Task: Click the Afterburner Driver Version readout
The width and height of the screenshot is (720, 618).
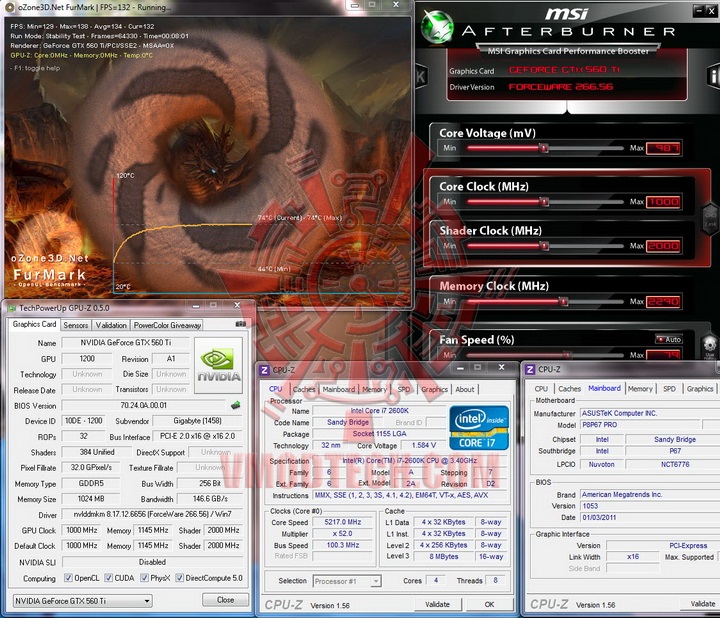Action: click(x=561, y=87)
